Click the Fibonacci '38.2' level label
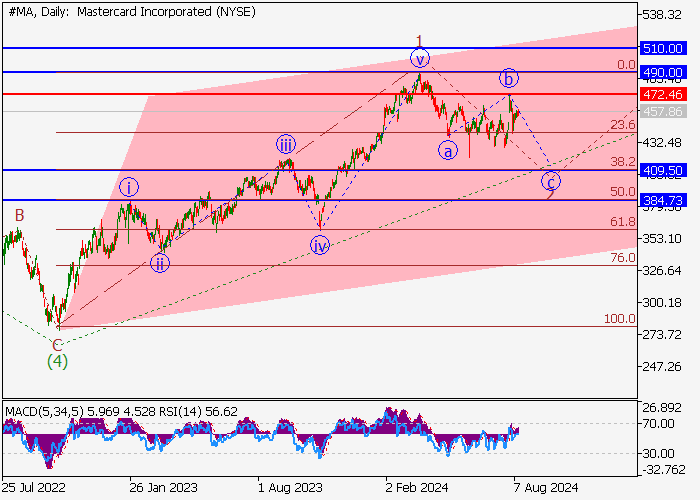 [623, 162]
